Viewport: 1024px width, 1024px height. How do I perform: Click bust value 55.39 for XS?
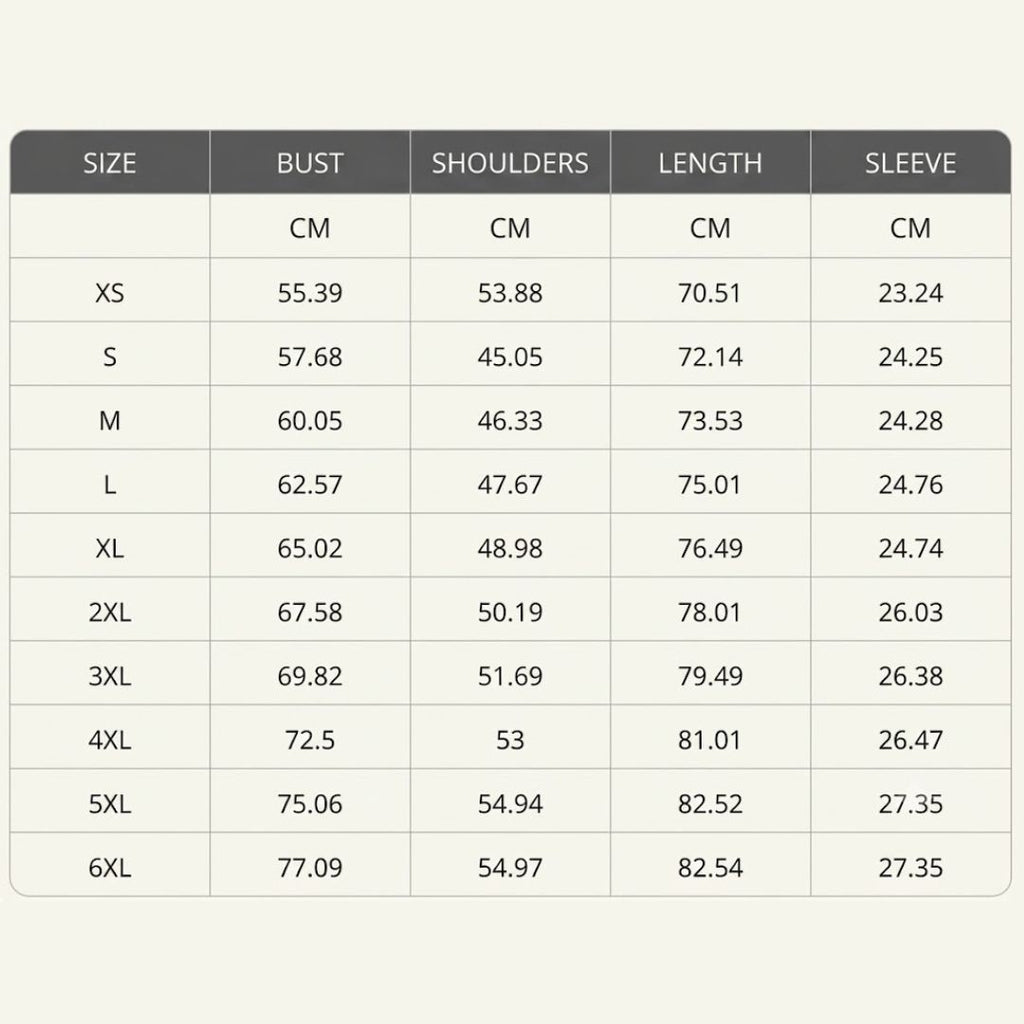click(310, 293)
